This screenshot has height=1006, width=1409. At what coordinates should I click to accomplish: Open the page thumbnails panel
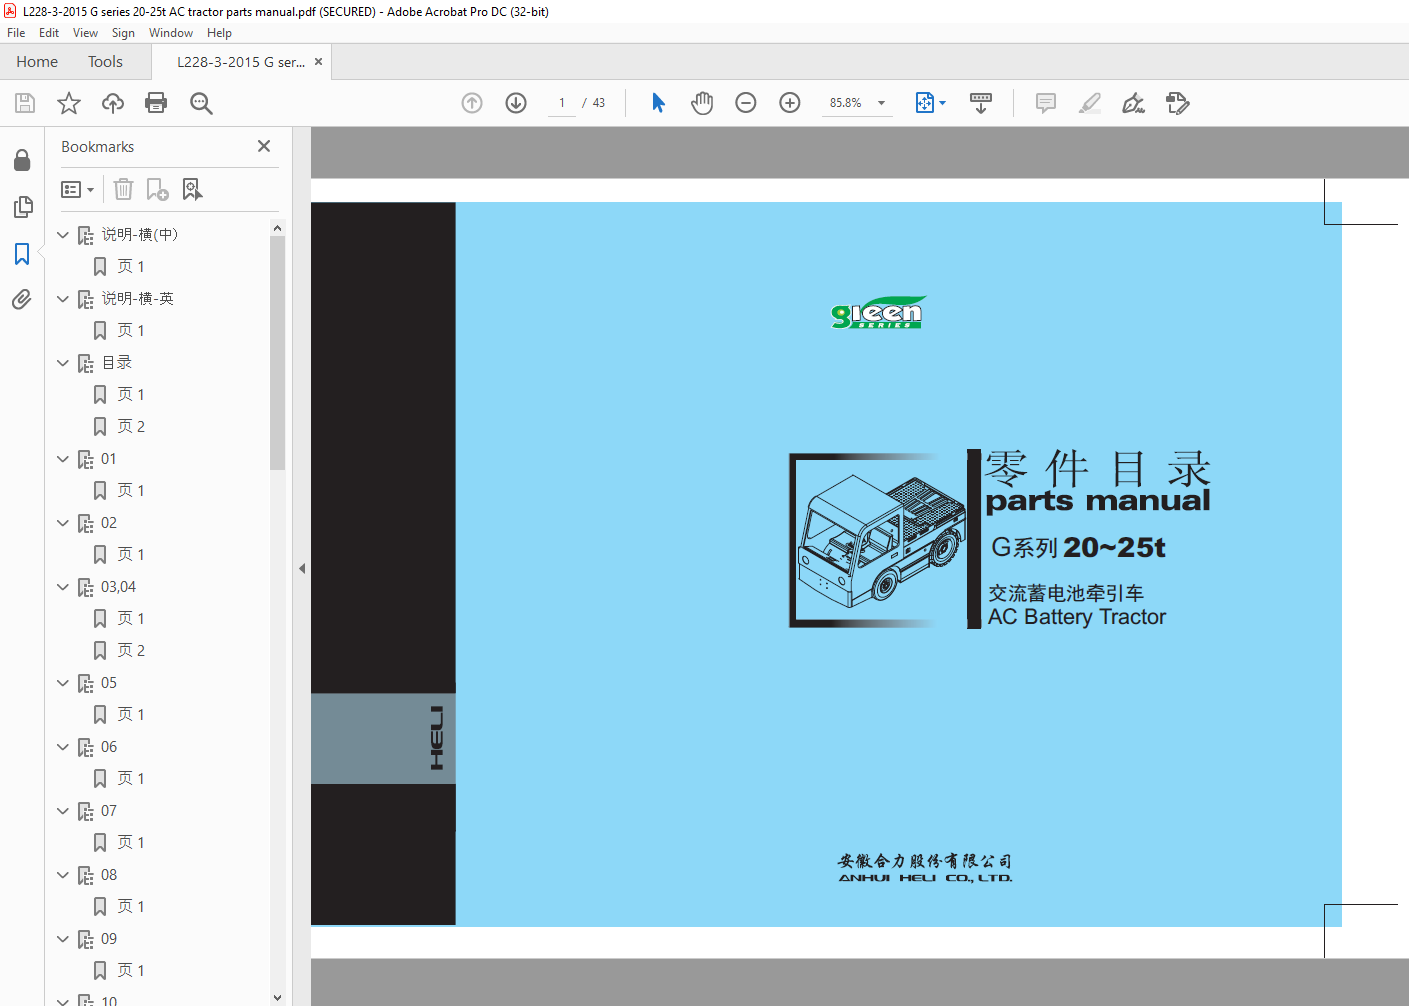click(x=22, y=207)
